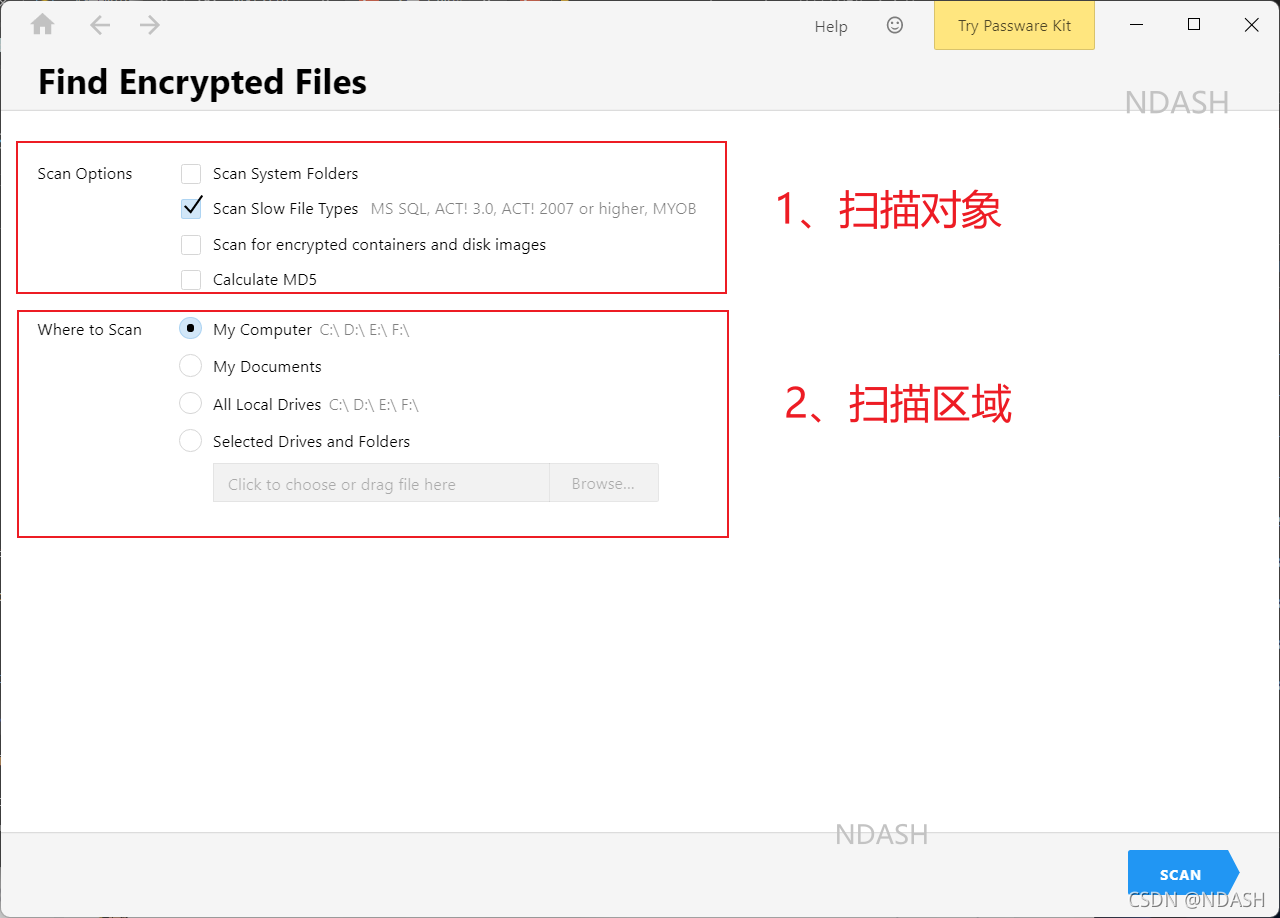
Task: Click the 'Where to Scan' label
Action: (90, 330)
